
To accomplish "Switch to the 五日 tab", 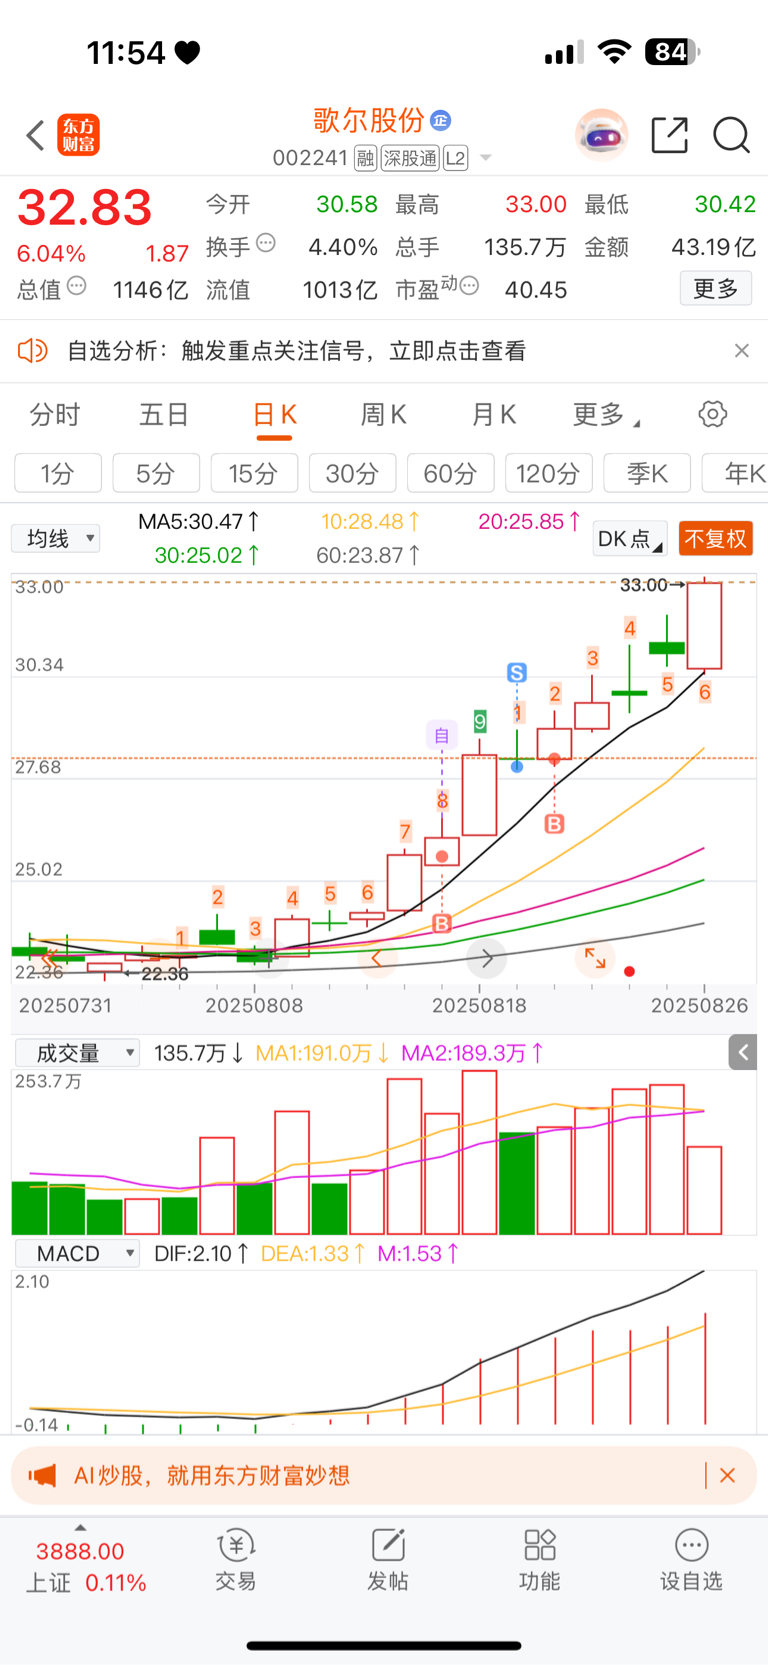I will [x=164, y=414].
